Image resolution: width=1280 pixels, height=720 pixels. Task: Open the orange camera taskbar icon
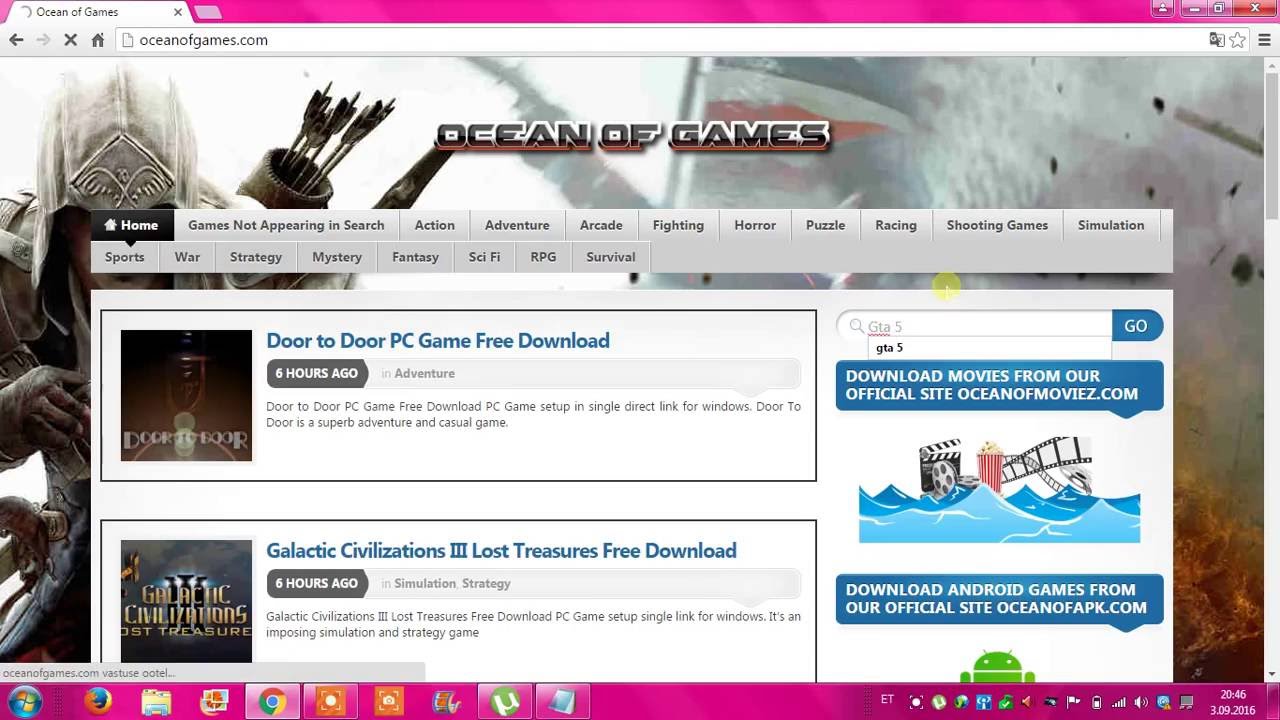(x=388, y=702)
